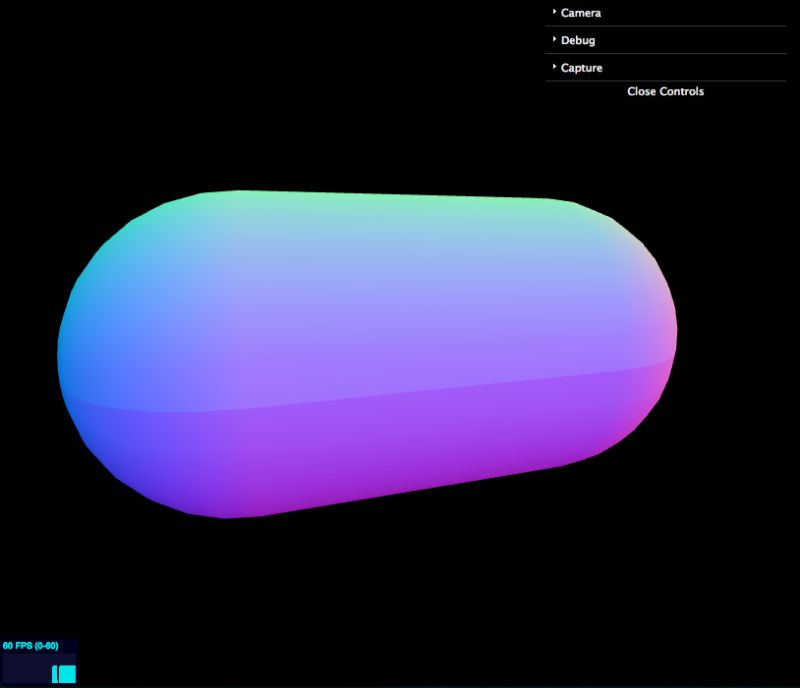Click Close Controls to collapse the GUI
800x688 pixels.
point(664,91)
